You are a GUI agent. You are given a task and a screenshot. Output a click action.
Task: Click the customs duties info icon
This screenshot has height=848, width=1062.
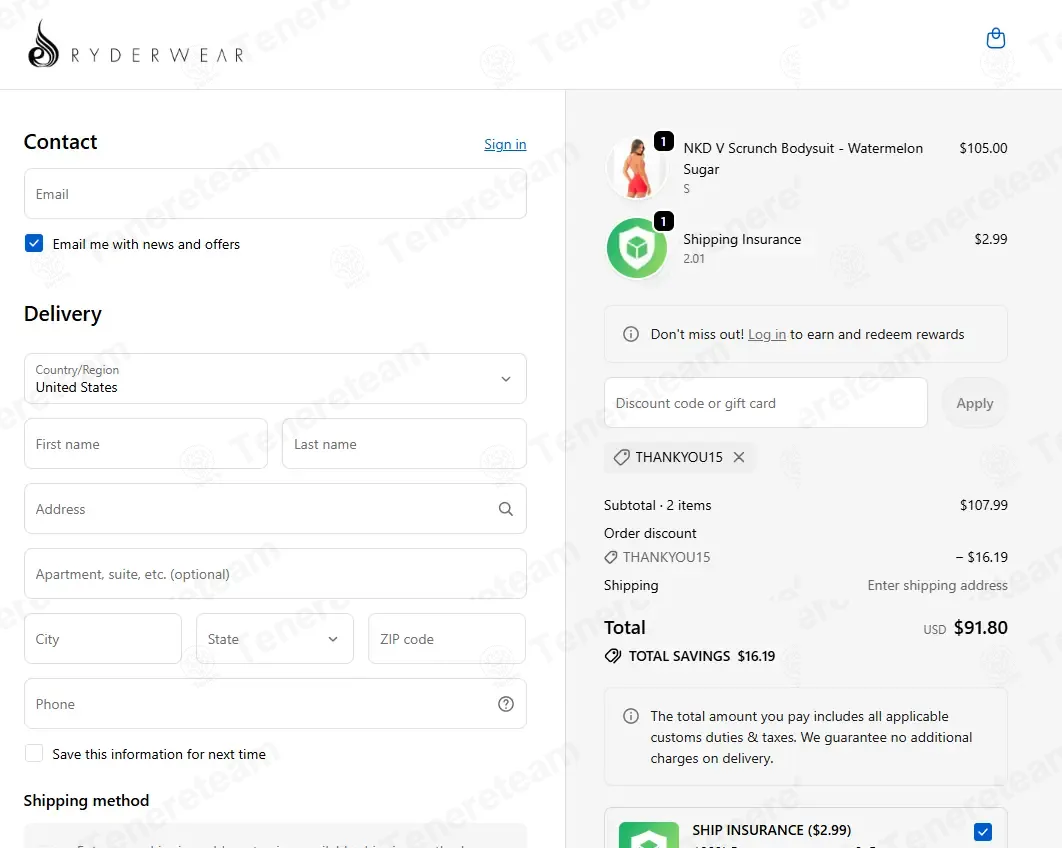point(631,716)
